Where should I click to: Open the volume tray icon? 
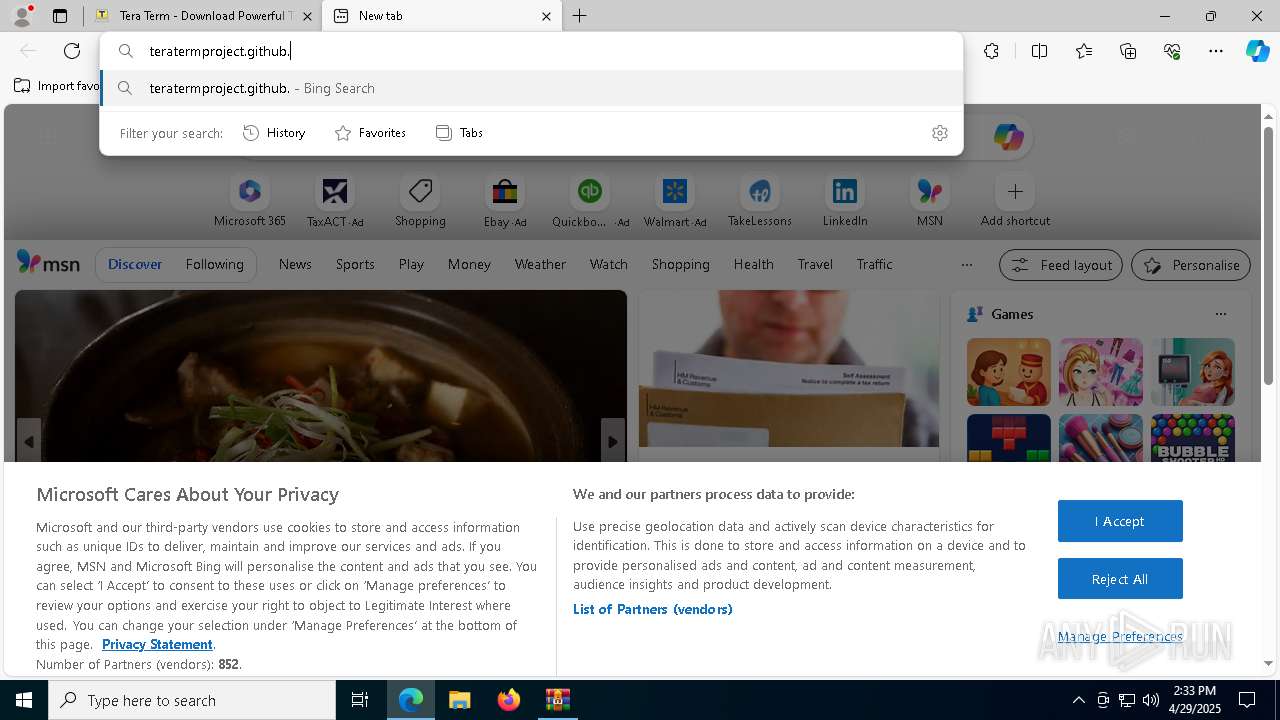1151,700
